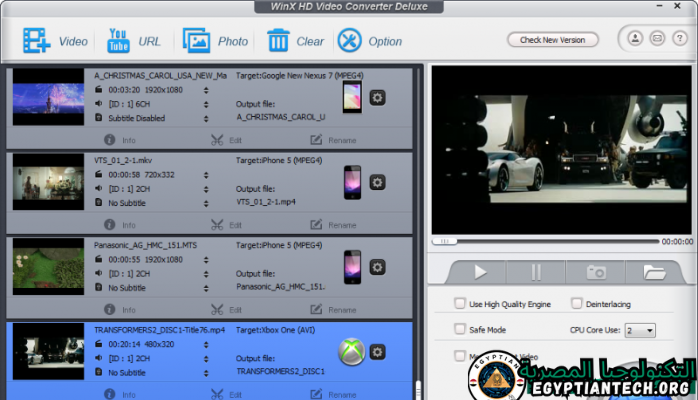
Task: Open the CPU Core Use dropdown
Action: tap(640, 330)
